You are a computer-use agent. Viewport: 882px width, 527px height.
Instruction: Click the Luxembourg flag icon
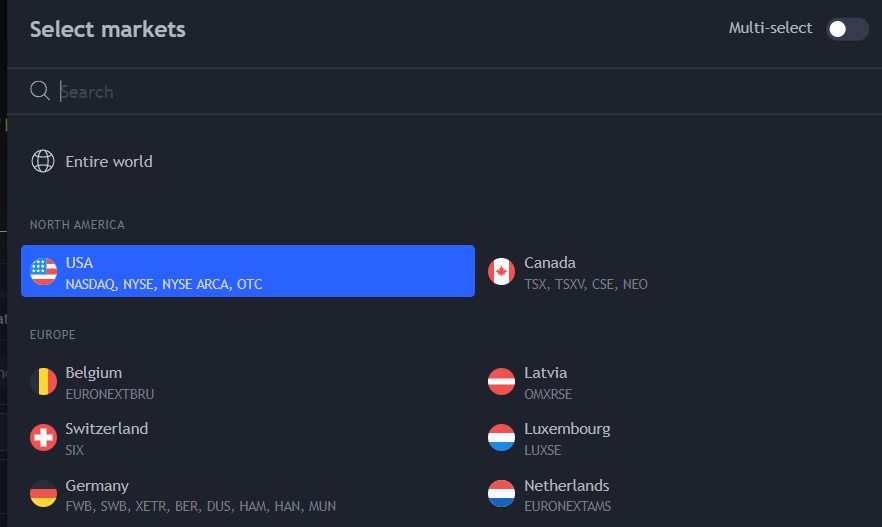point(501,438)
